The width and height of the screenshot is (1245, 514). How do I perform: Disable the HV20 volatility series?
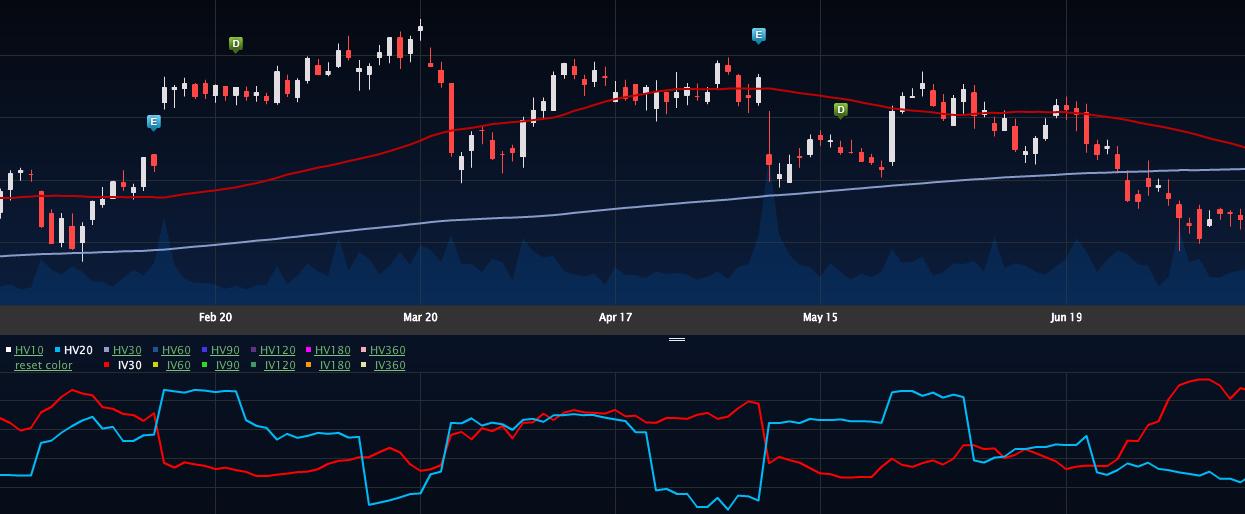[78, 350]
